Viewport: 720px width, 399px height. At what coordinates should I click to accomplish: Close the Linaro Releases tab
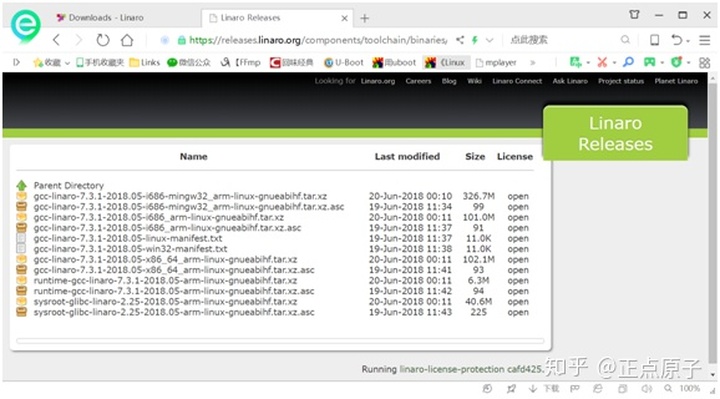click(x=344, y=18)
